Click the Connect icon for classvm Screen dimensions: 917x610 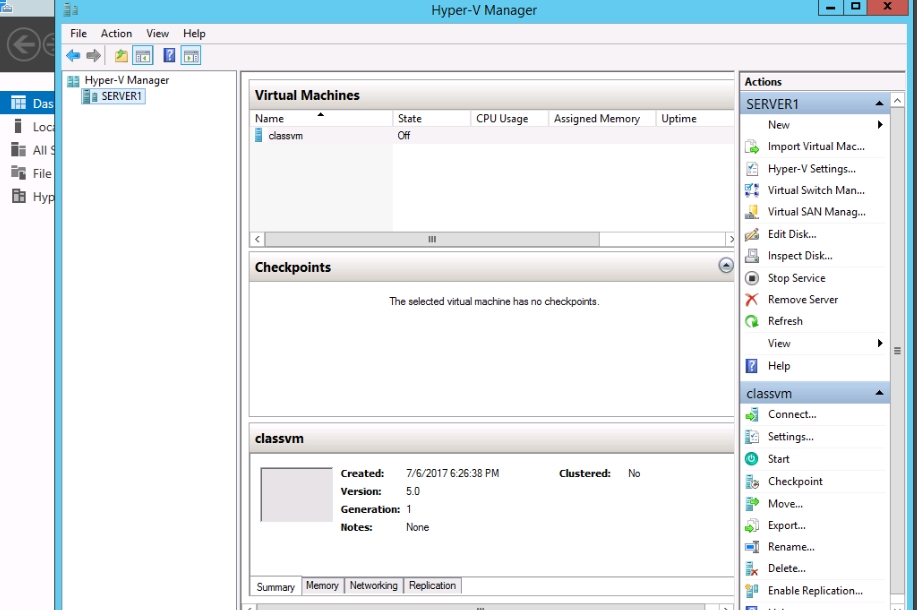coord(752,415)
